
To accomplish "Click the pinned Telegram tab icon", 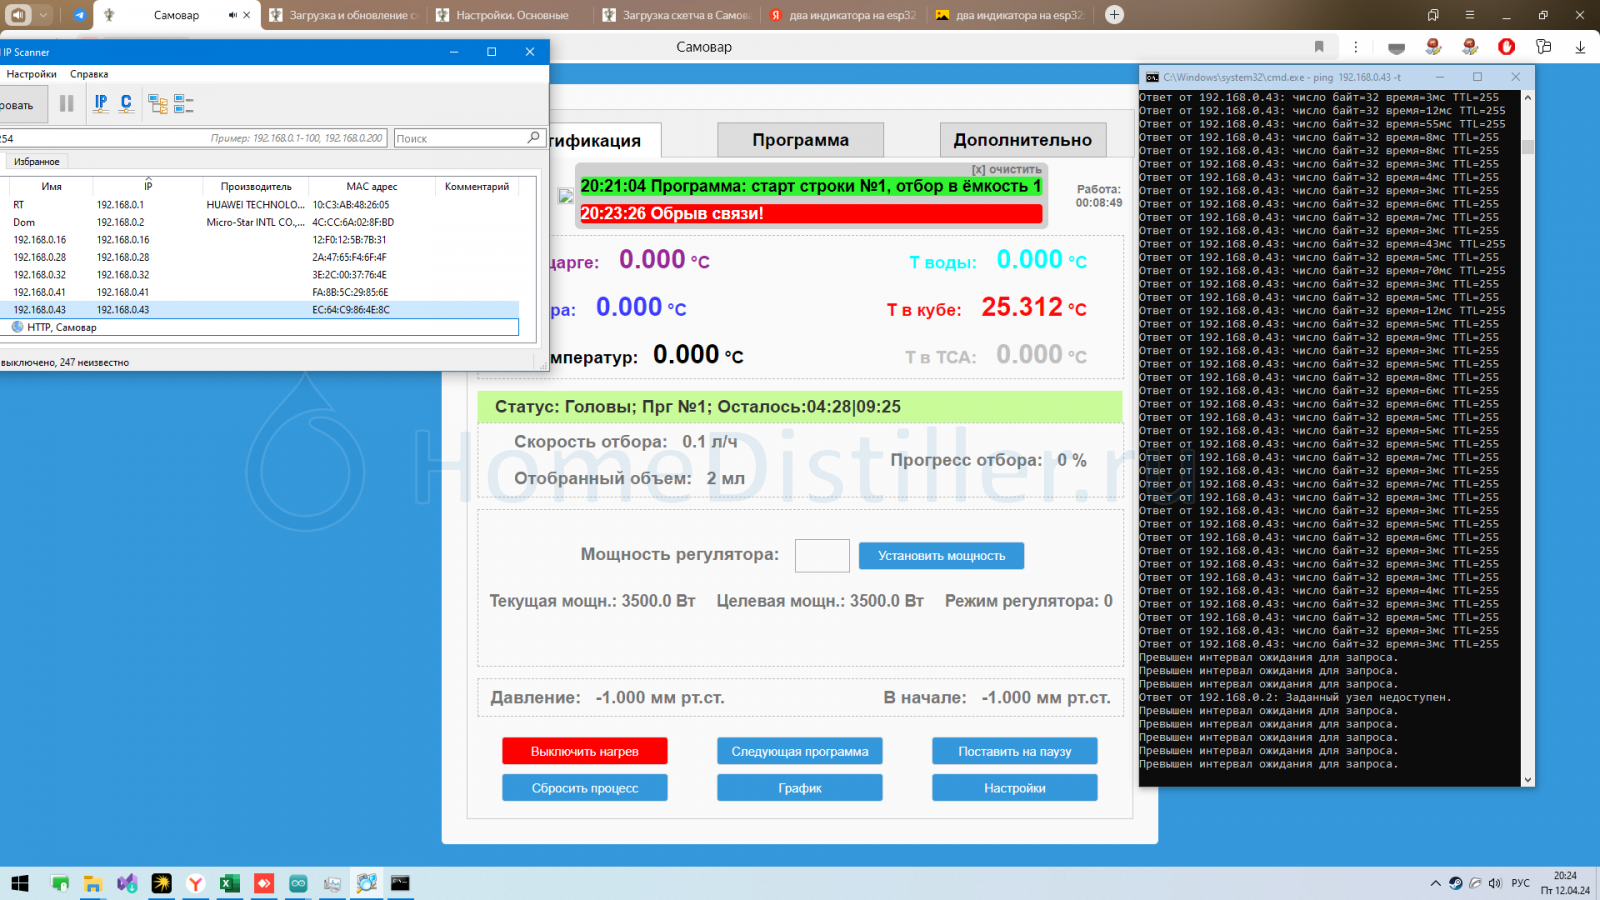I will (x=79, y=15).
